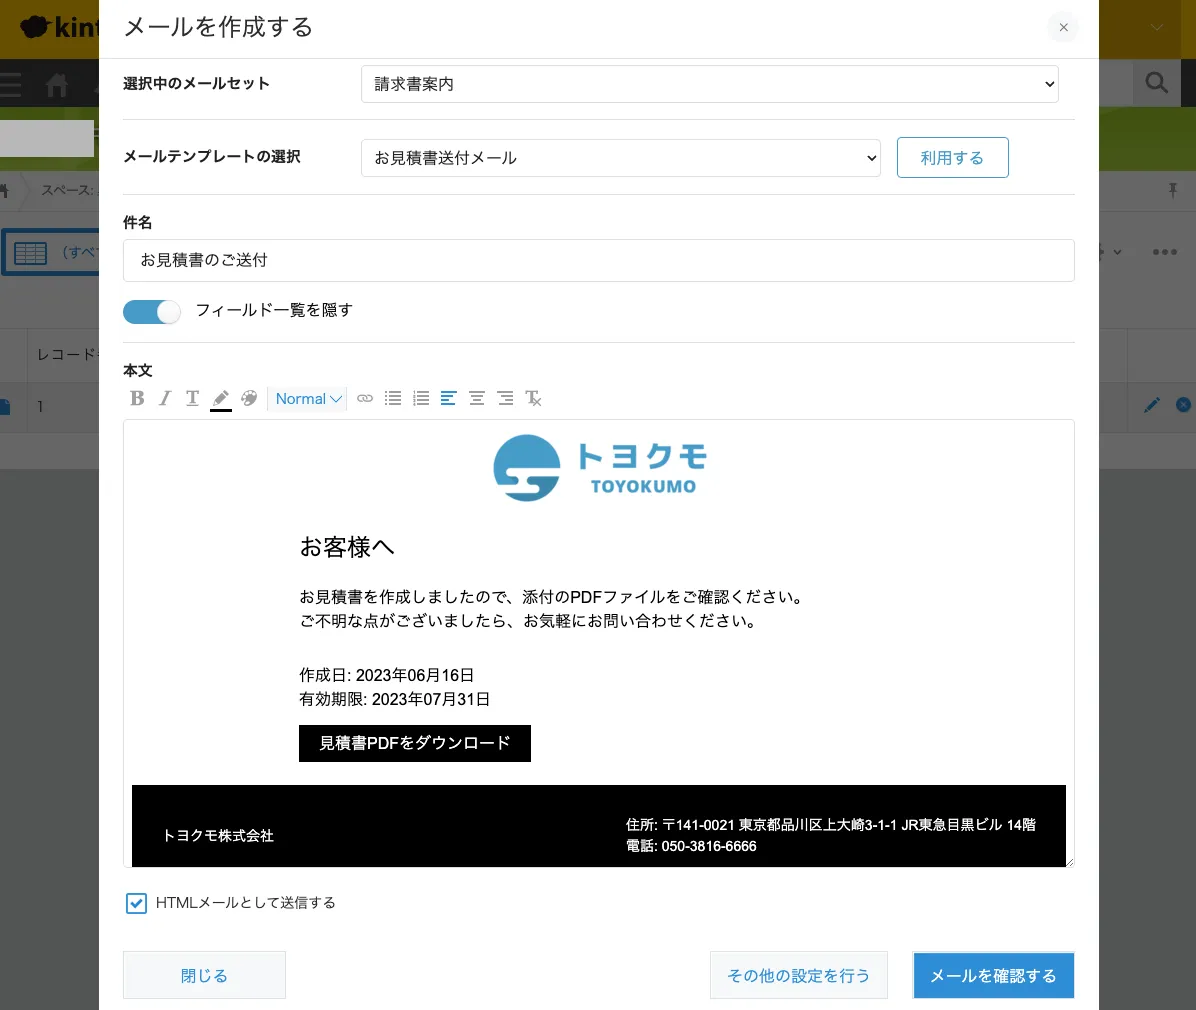The image size is (1196, 1010).
Task: Apply italic formatting to body text
Action: click(x=165, y=398)
